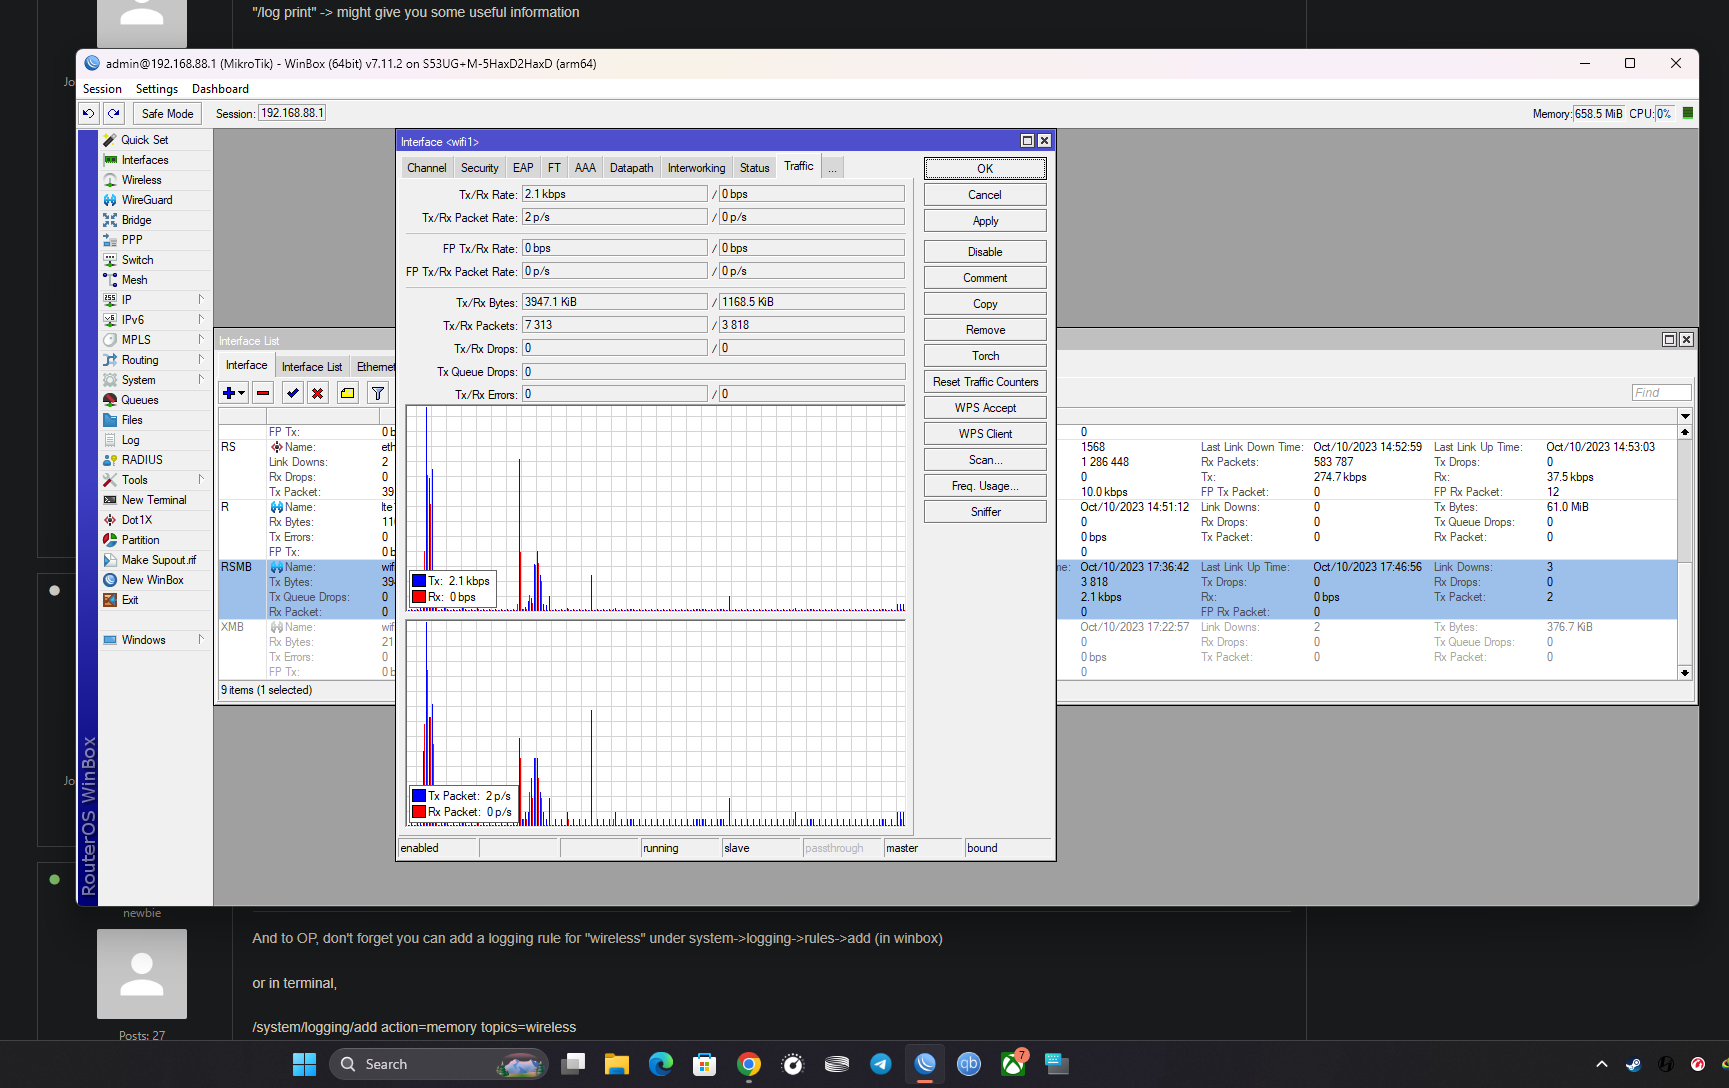Click the red Rx legend swatch in upper graph
The width and height of the screenshot is (1729, 1088).
pos(419,597)
